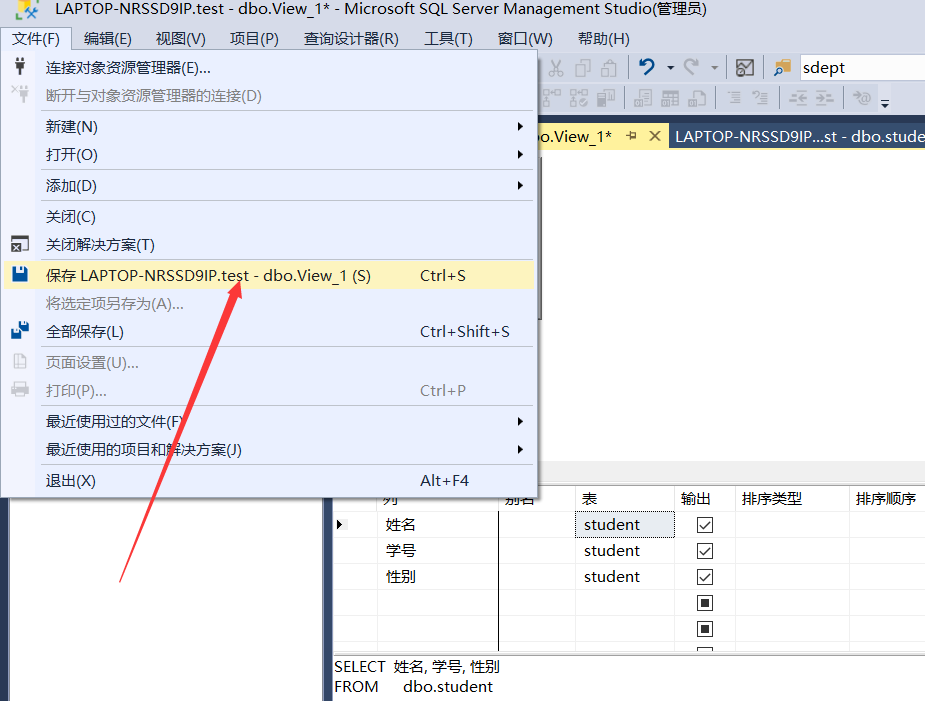Click the comment-out lines toolbar icon
The height and width of the screenshot is (701, 925).
734,97
